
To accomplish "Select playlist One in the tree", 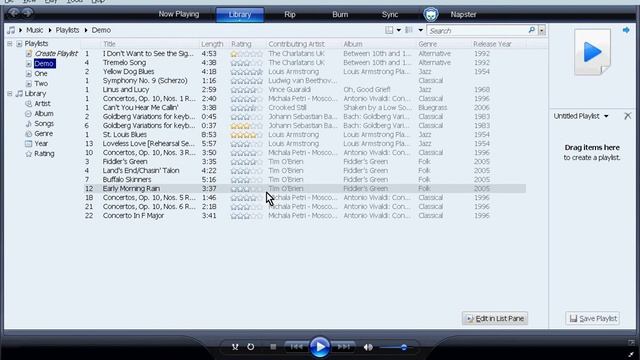I will point(40,73).
